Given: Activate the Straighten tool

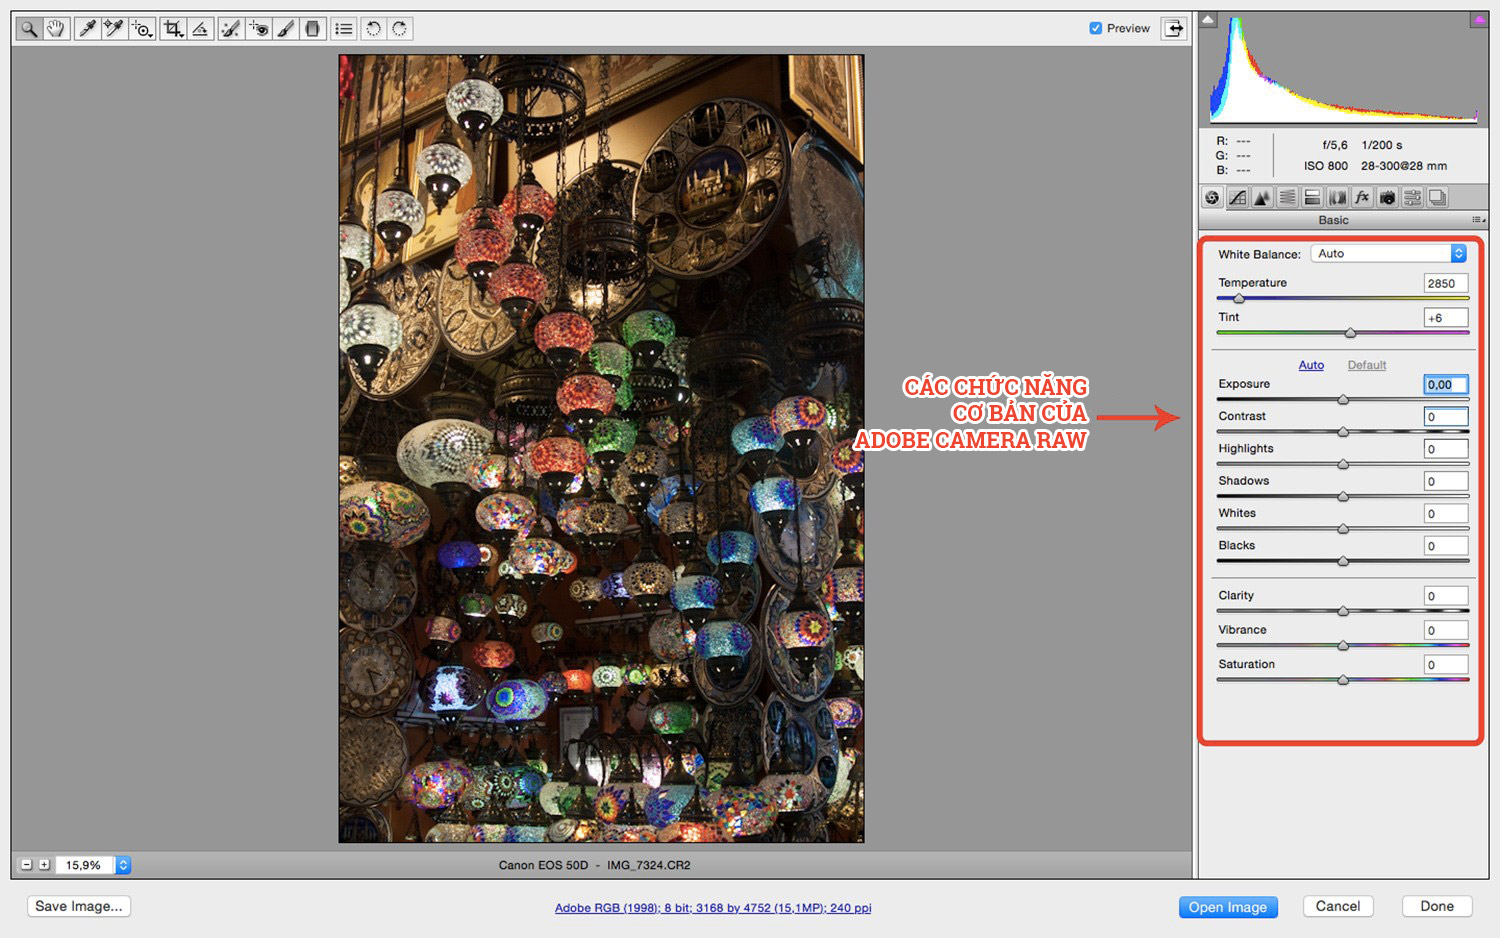Looking at the screenshot, I should [201, 29].
